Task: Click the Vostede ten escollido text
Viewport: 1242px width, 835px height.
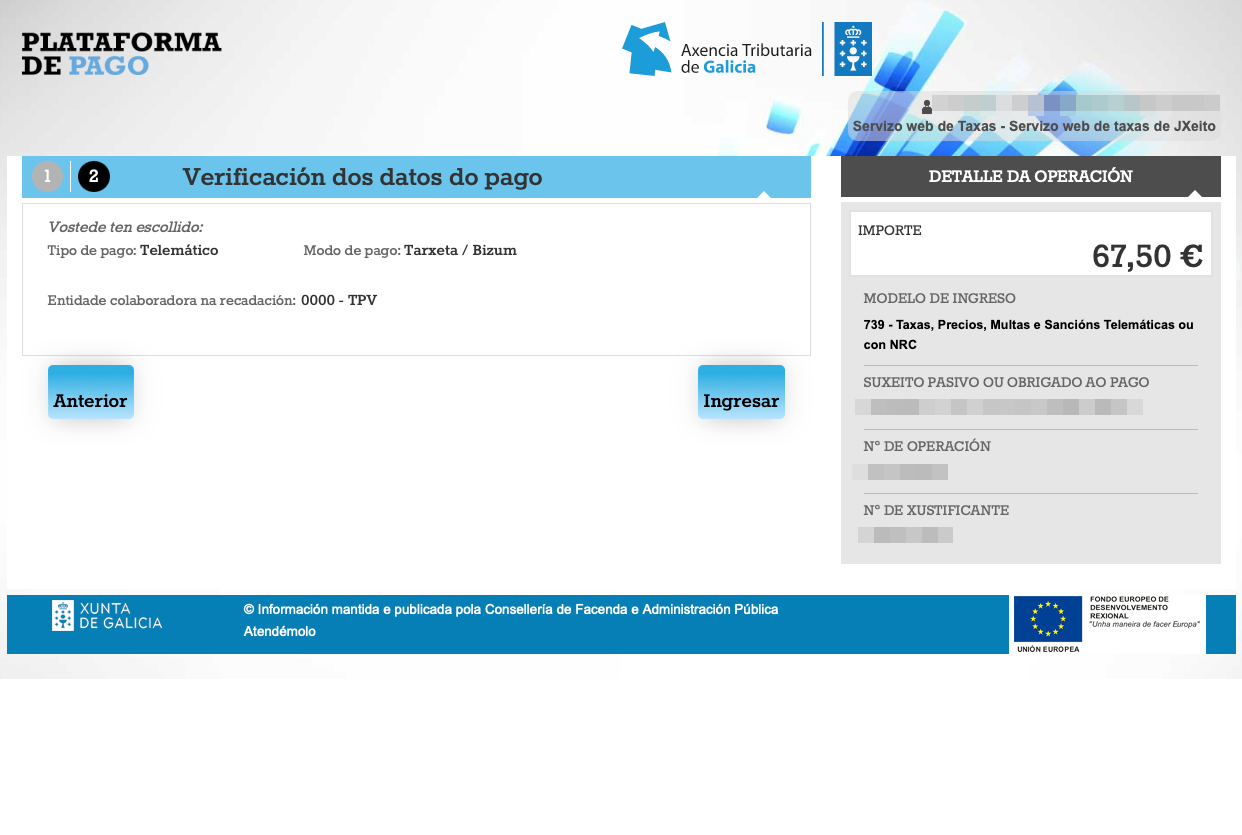Action: [x=125, y=228]
